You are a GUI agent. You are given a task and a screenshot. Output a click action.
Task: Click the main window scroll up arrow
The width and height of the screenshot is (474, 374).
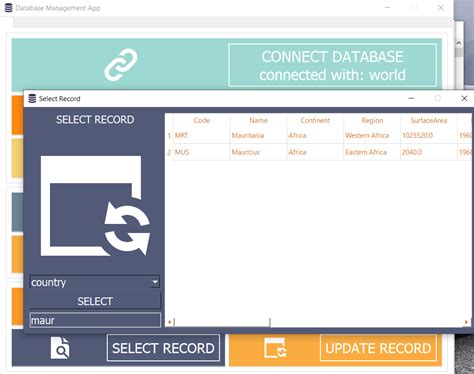(459, 43)
